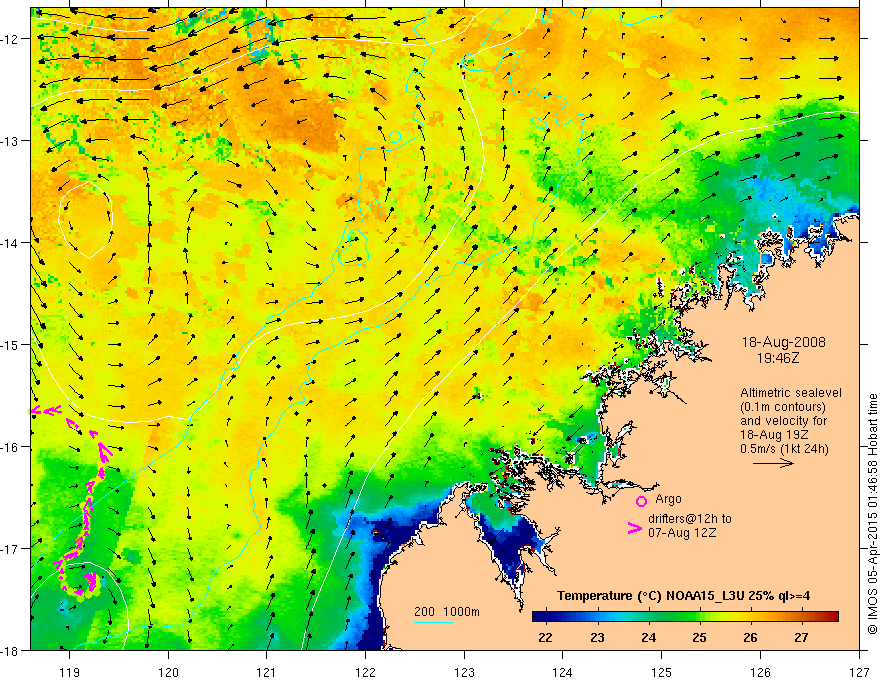The width and height of the screenshot is (880, 680).
Task: Click the '200 1000m' depth contour label
Action: pyautogui.click(x=447, y=612)
